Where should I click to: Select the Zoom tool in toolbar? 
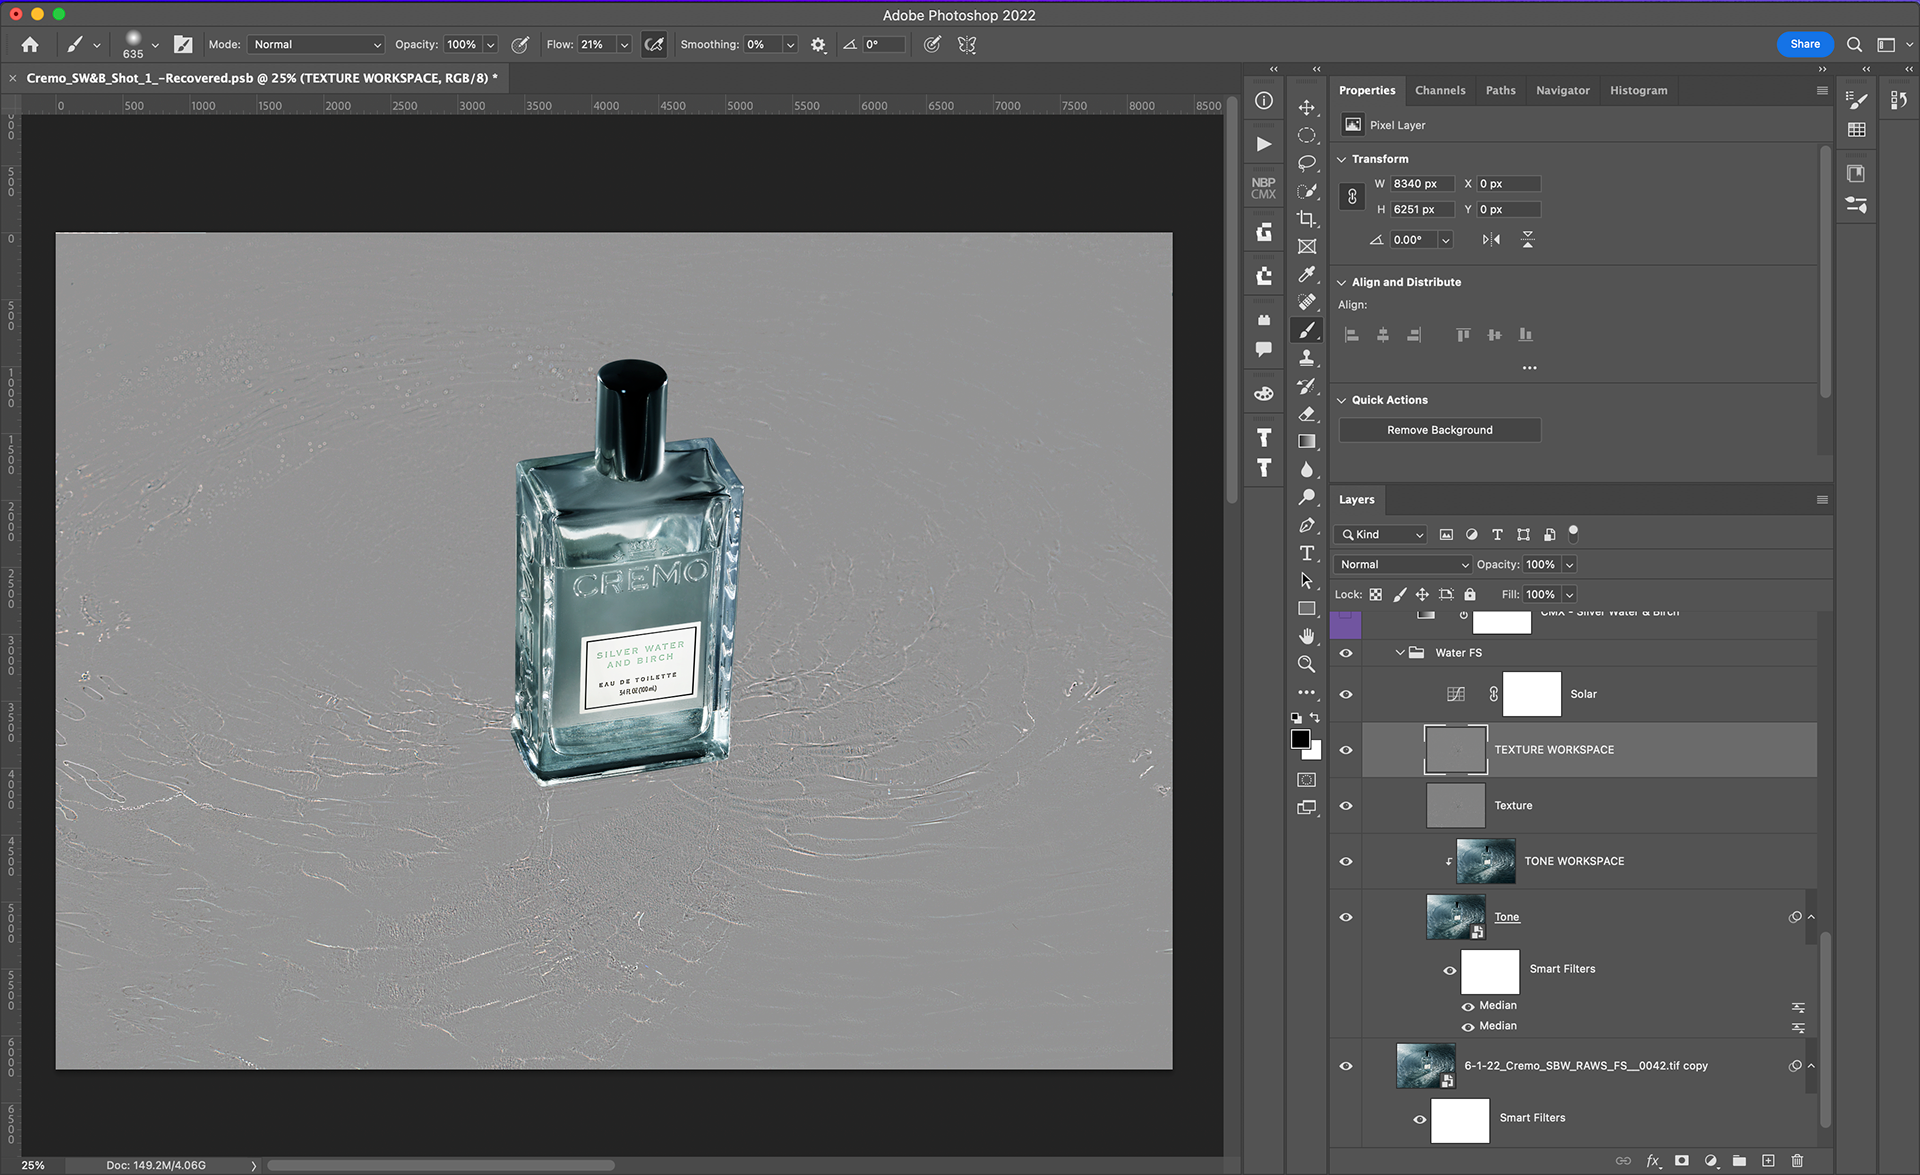pos(1306,664)
